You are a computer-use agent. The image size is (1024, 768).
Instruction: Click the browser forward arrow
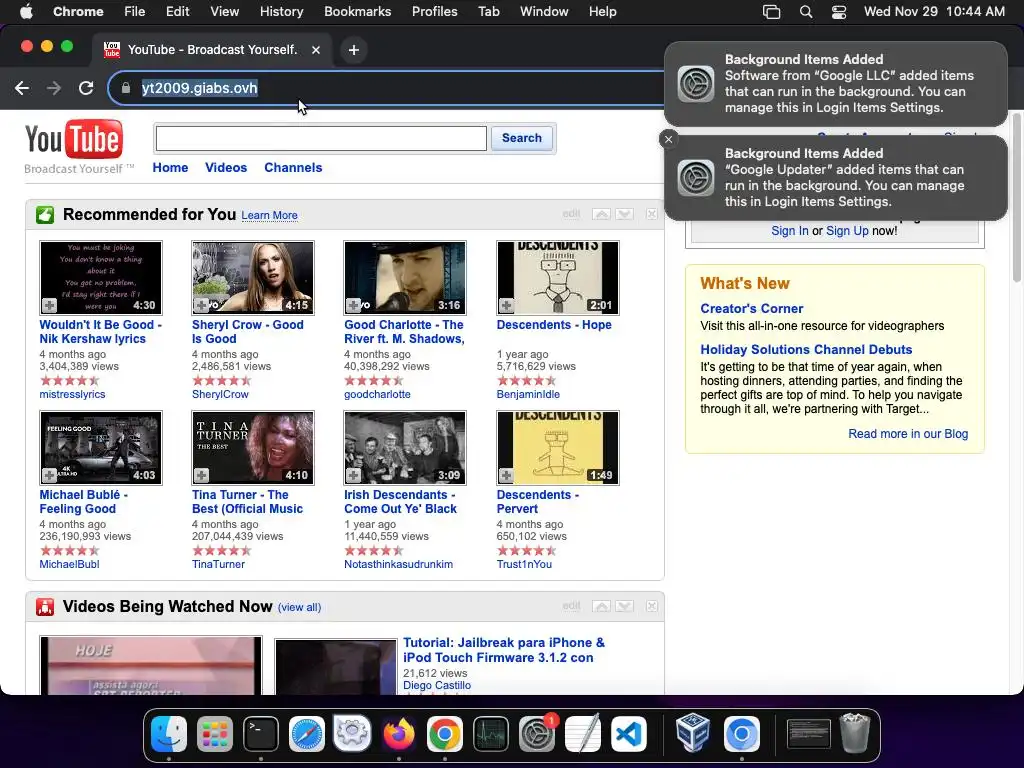tap(54, 88)
